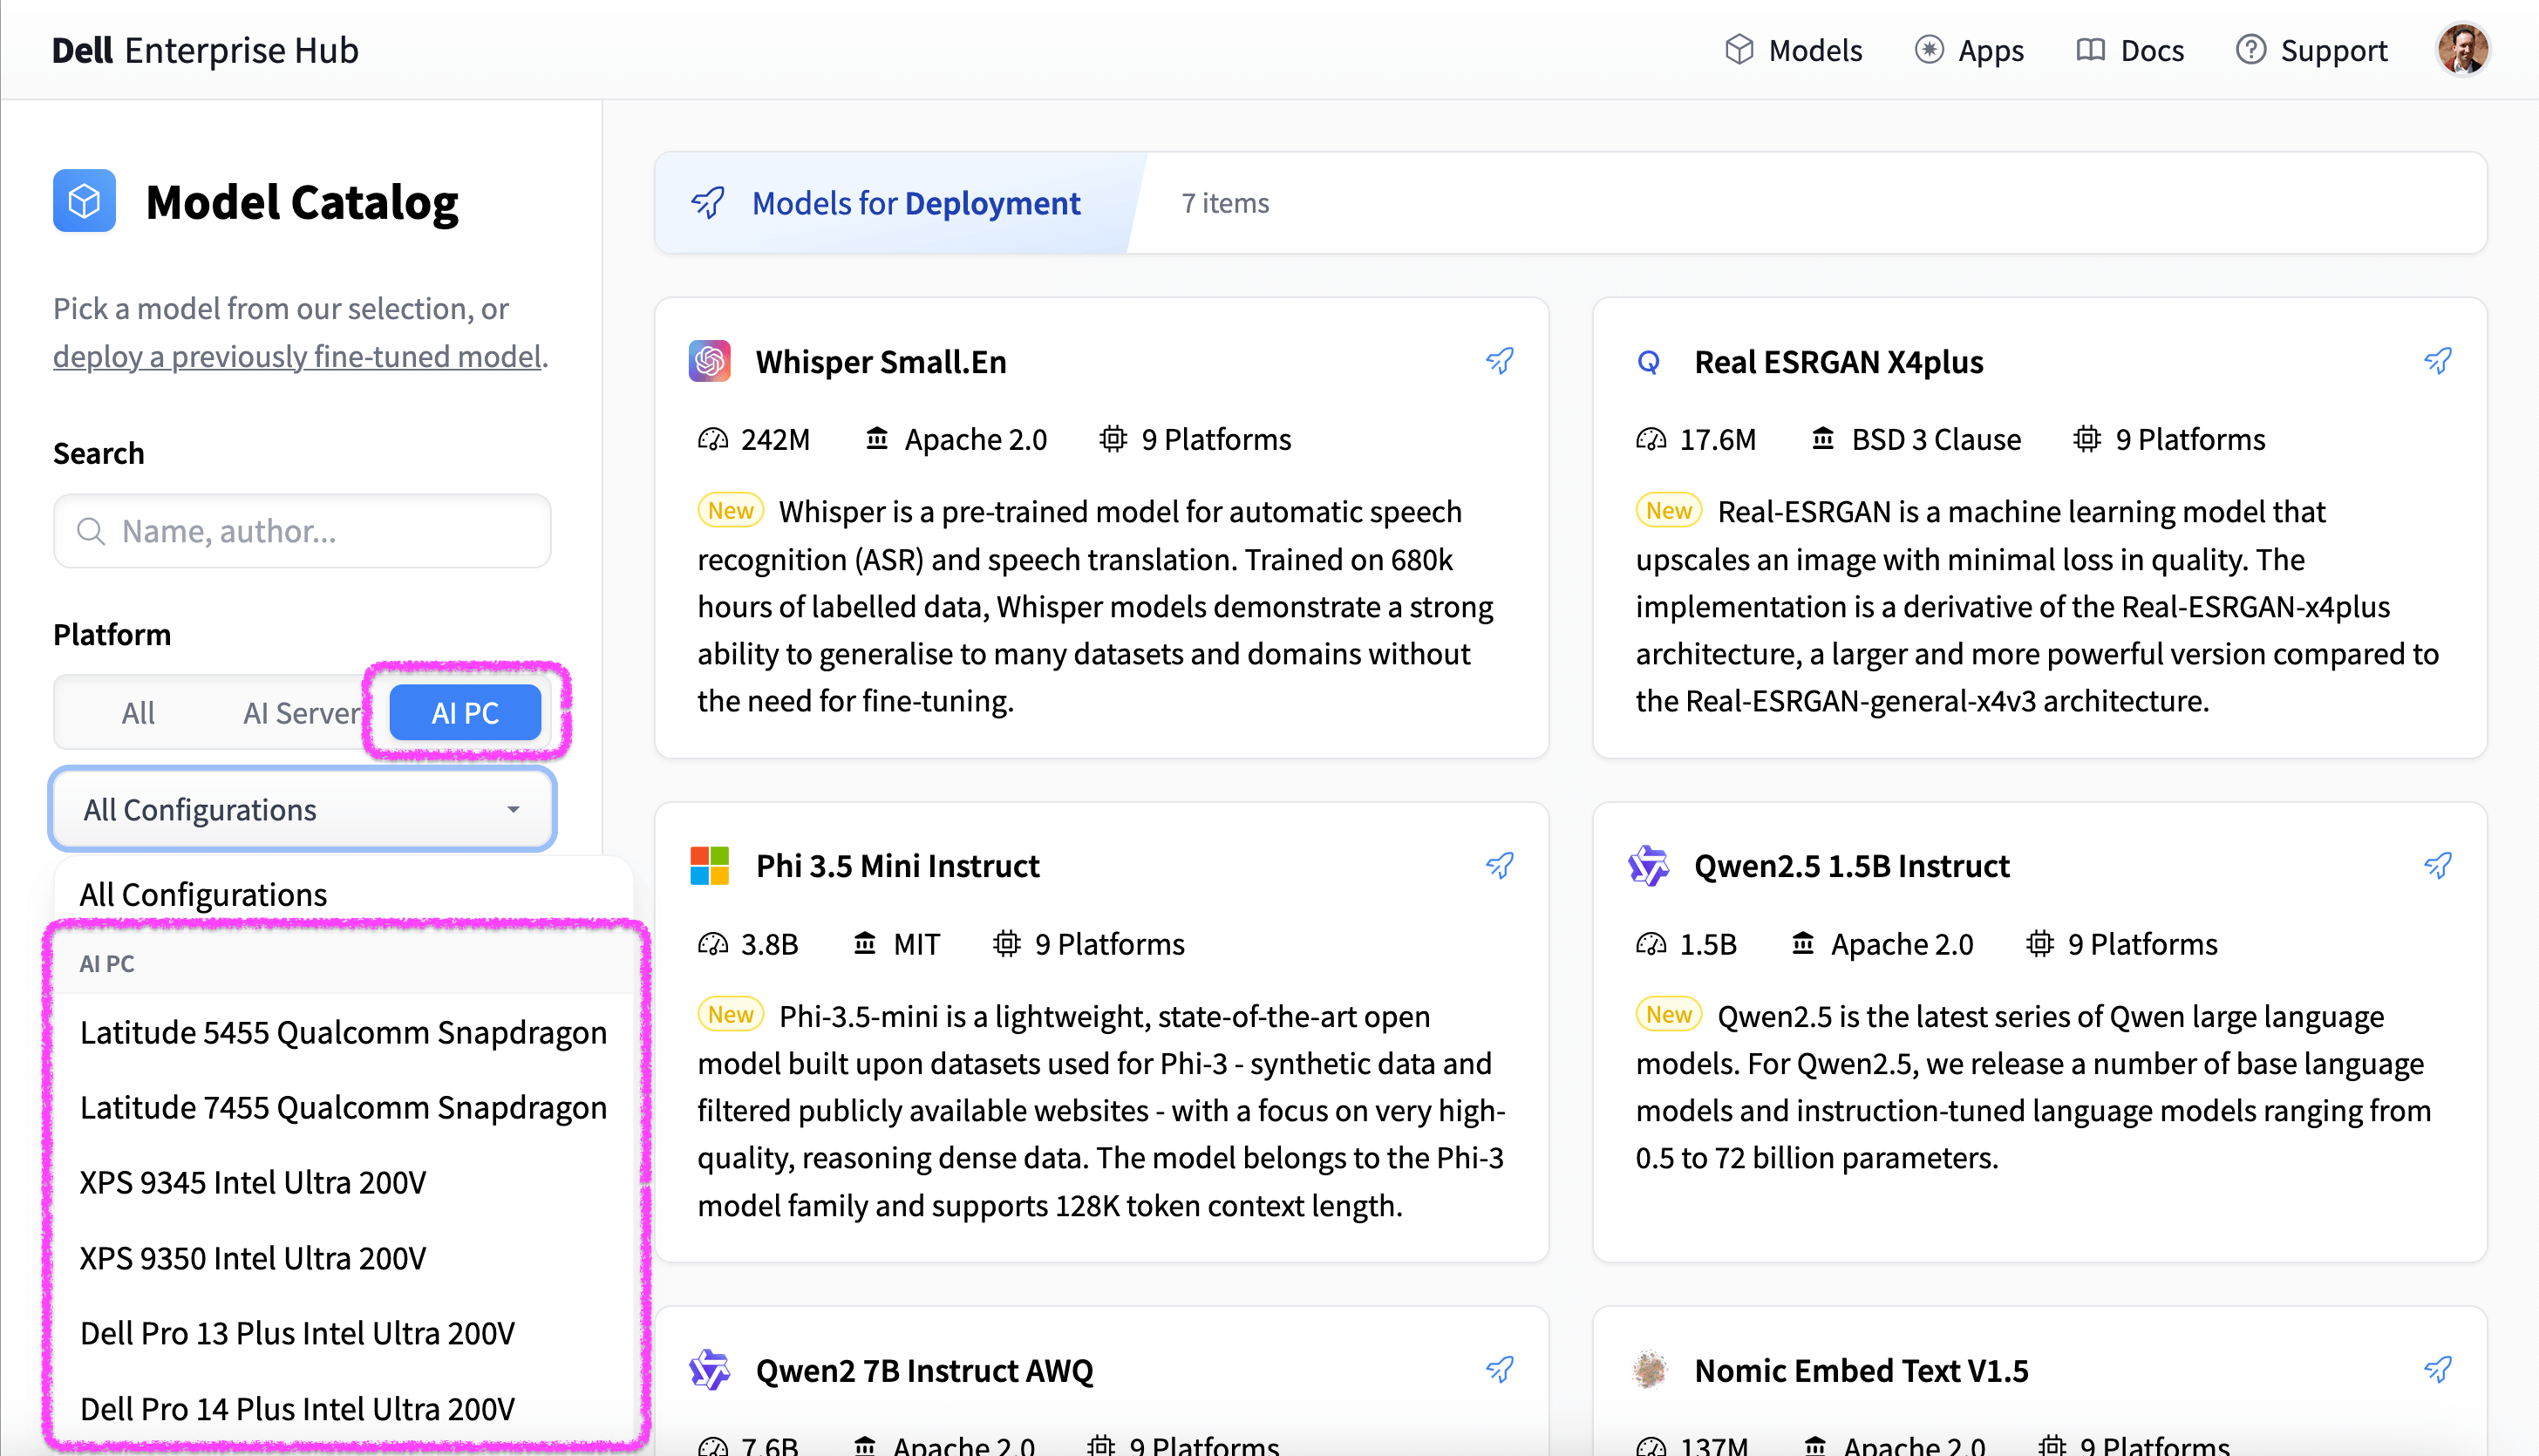Open the Nomic Embed Text V1.5 title
This screenshot has width=2539, height=1456.
click(1861, 1371)
